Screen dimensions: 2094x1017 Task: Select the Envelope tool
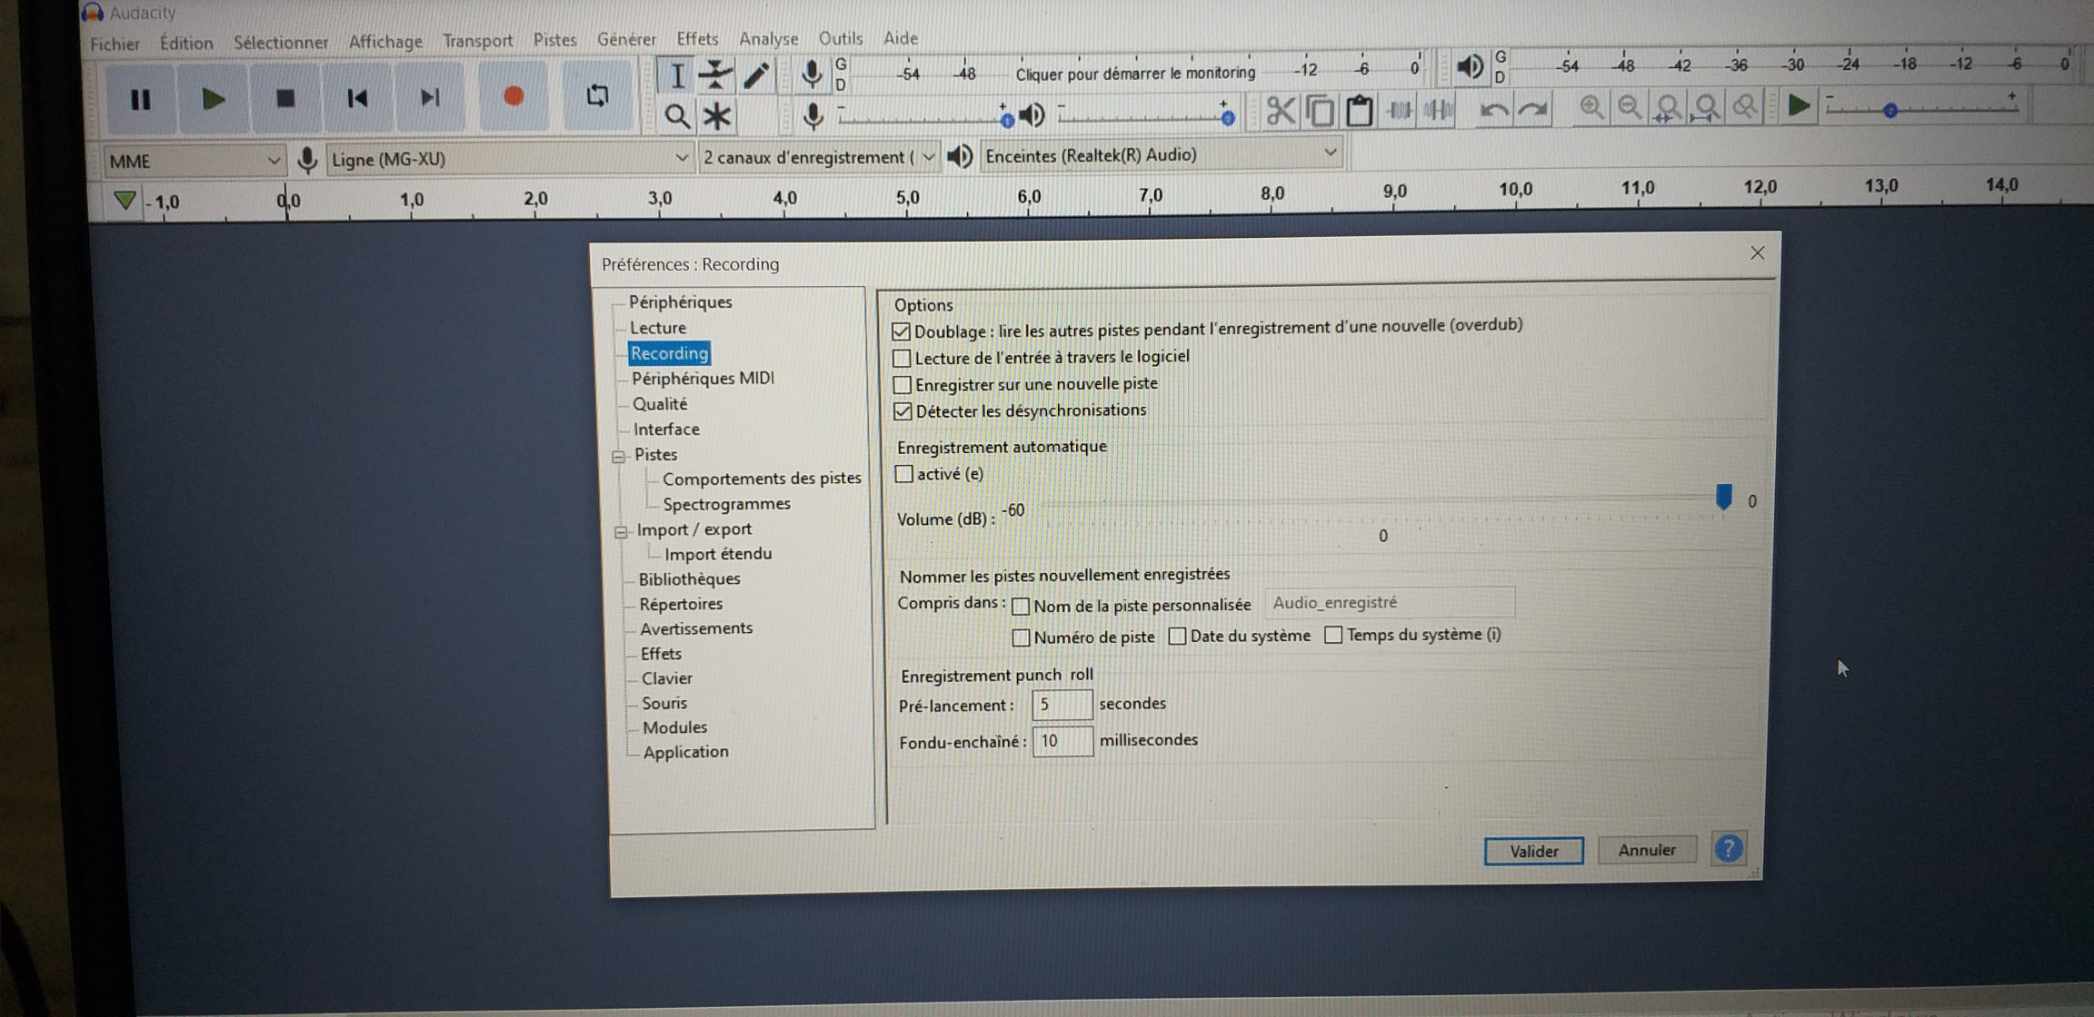tap(715, 75)
